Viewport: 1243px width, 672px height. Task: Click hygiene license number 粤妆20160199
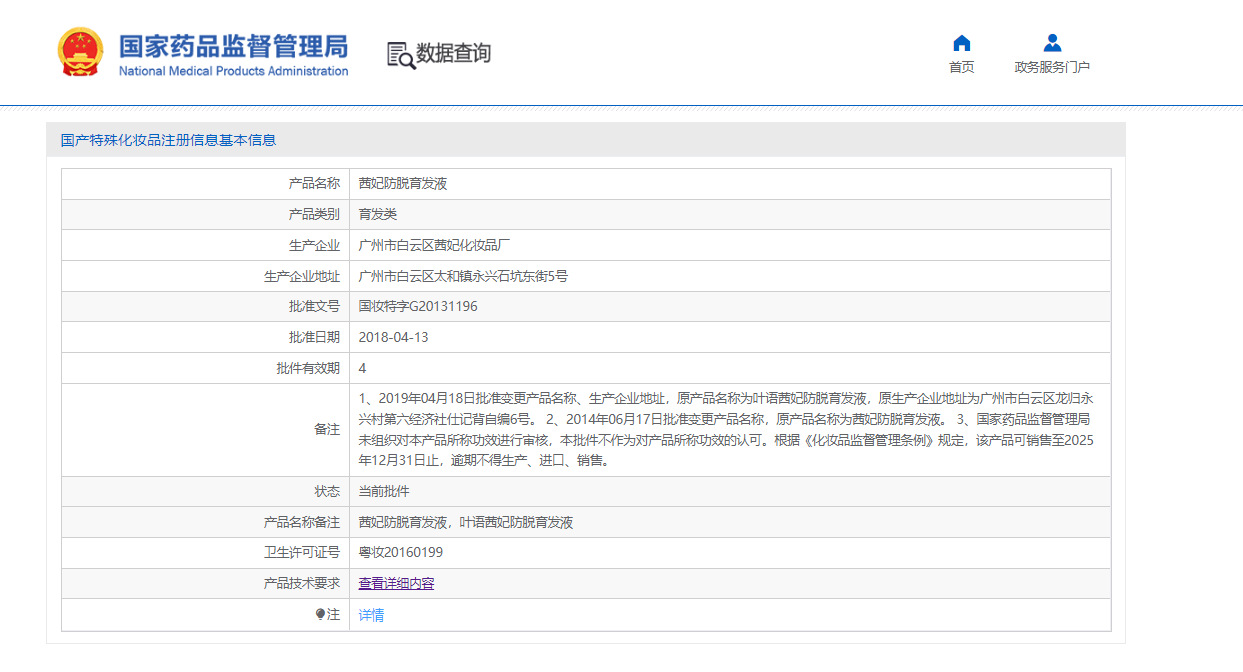(400, 552)
